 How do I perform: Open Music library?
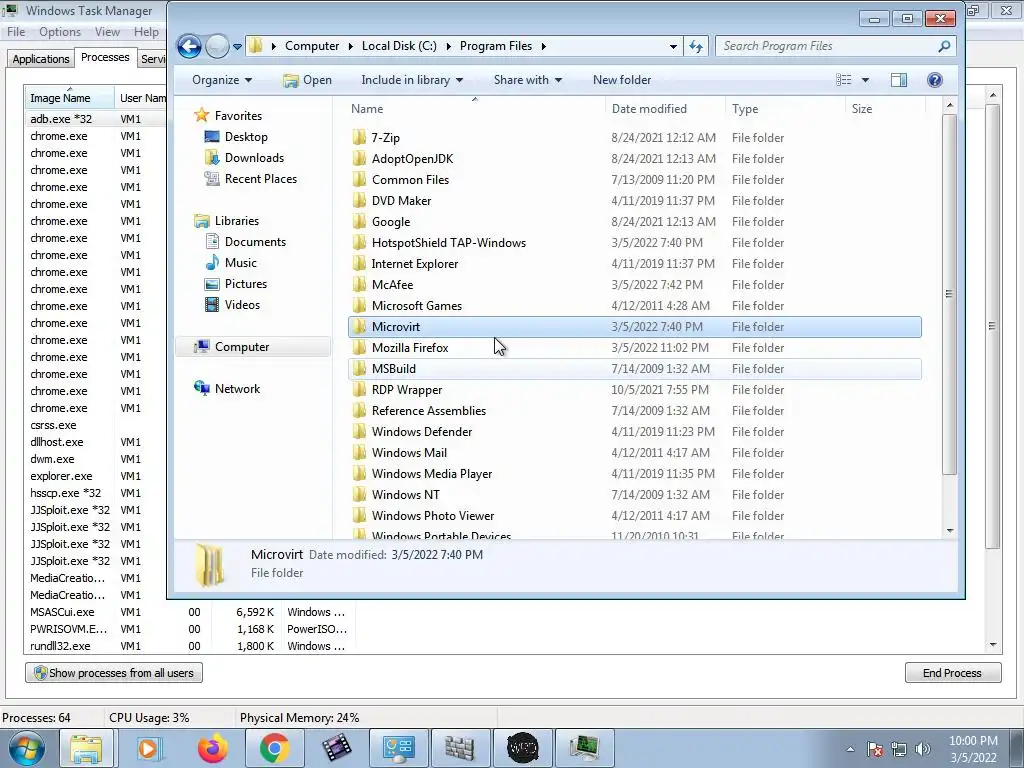click(240, 263)
